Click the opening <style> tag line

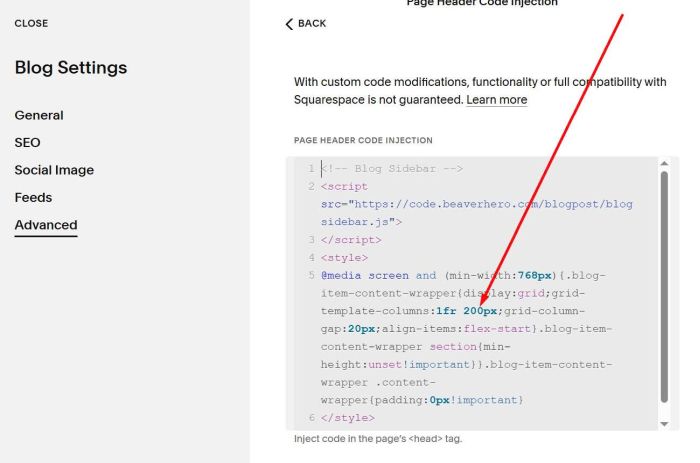click(344, 258)
